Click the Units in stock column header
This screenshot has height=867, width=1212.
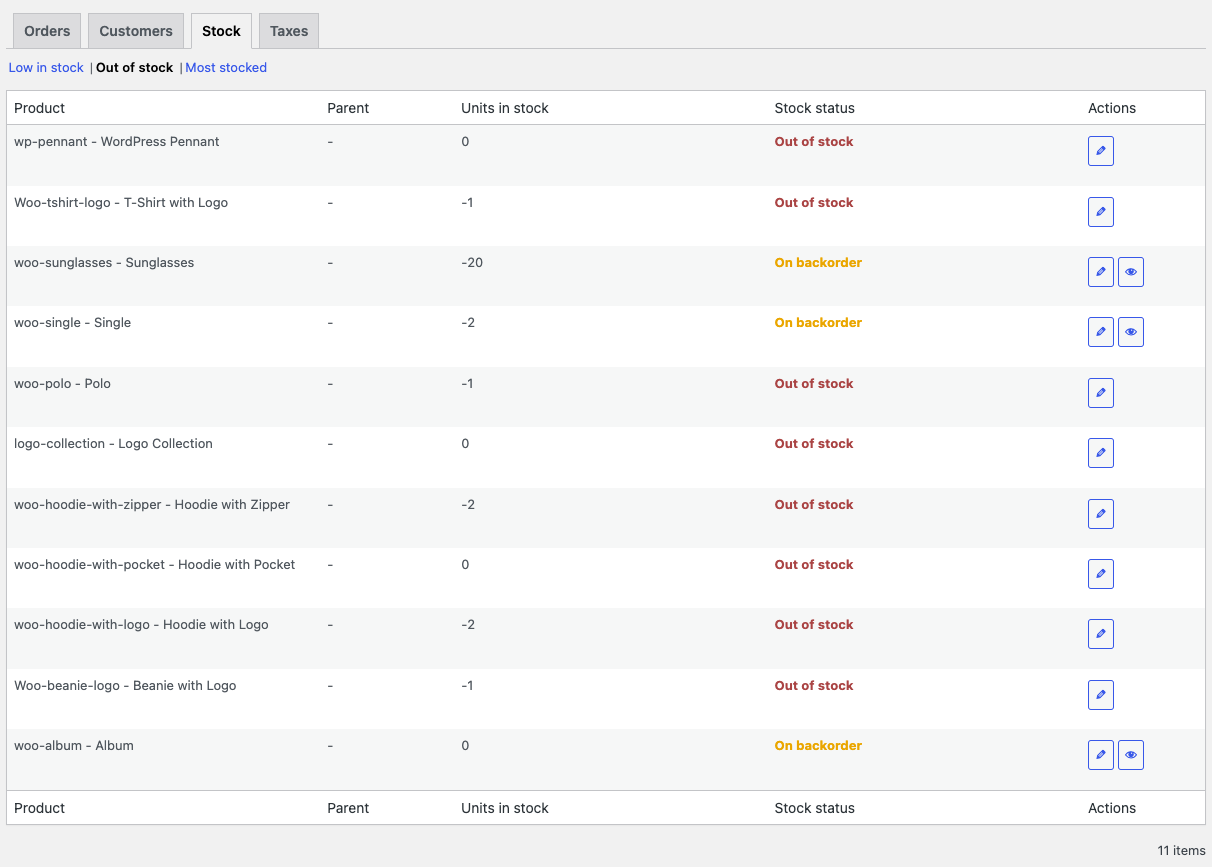coord(504,108)
